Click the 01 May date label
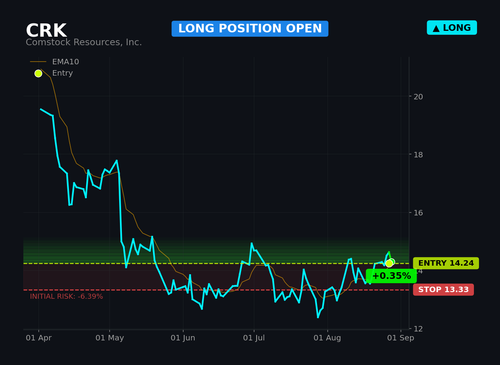 tap(110, 338)
